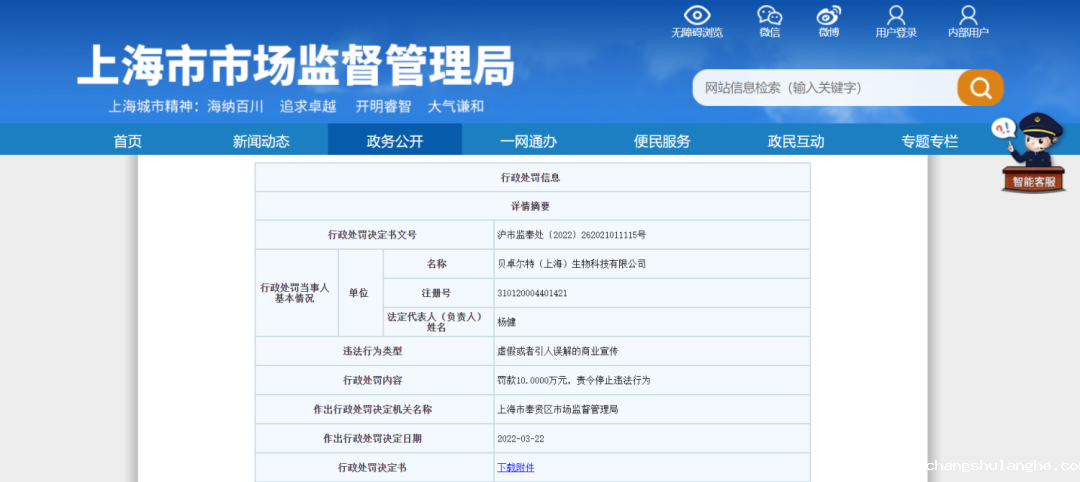The height and width of the screenshot is (482, 1080).
Task: Click the 注册号 label cell
Action: [x=437, y=293]
